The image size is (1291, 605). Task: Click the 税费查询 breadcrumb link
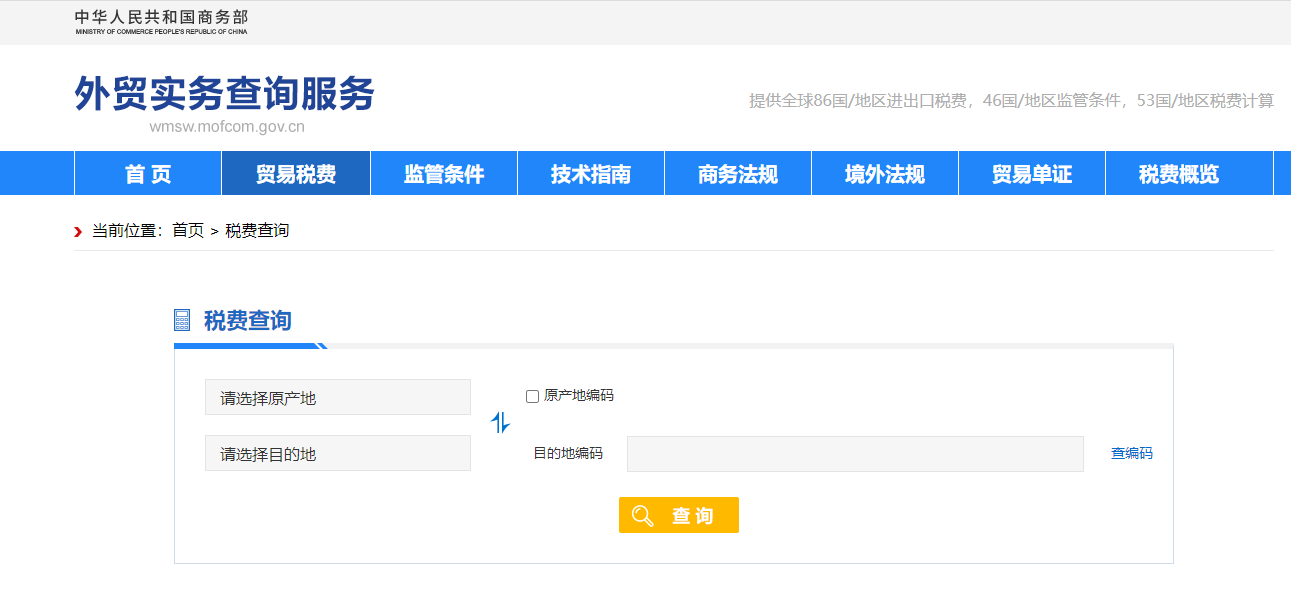tap(257, 231)
